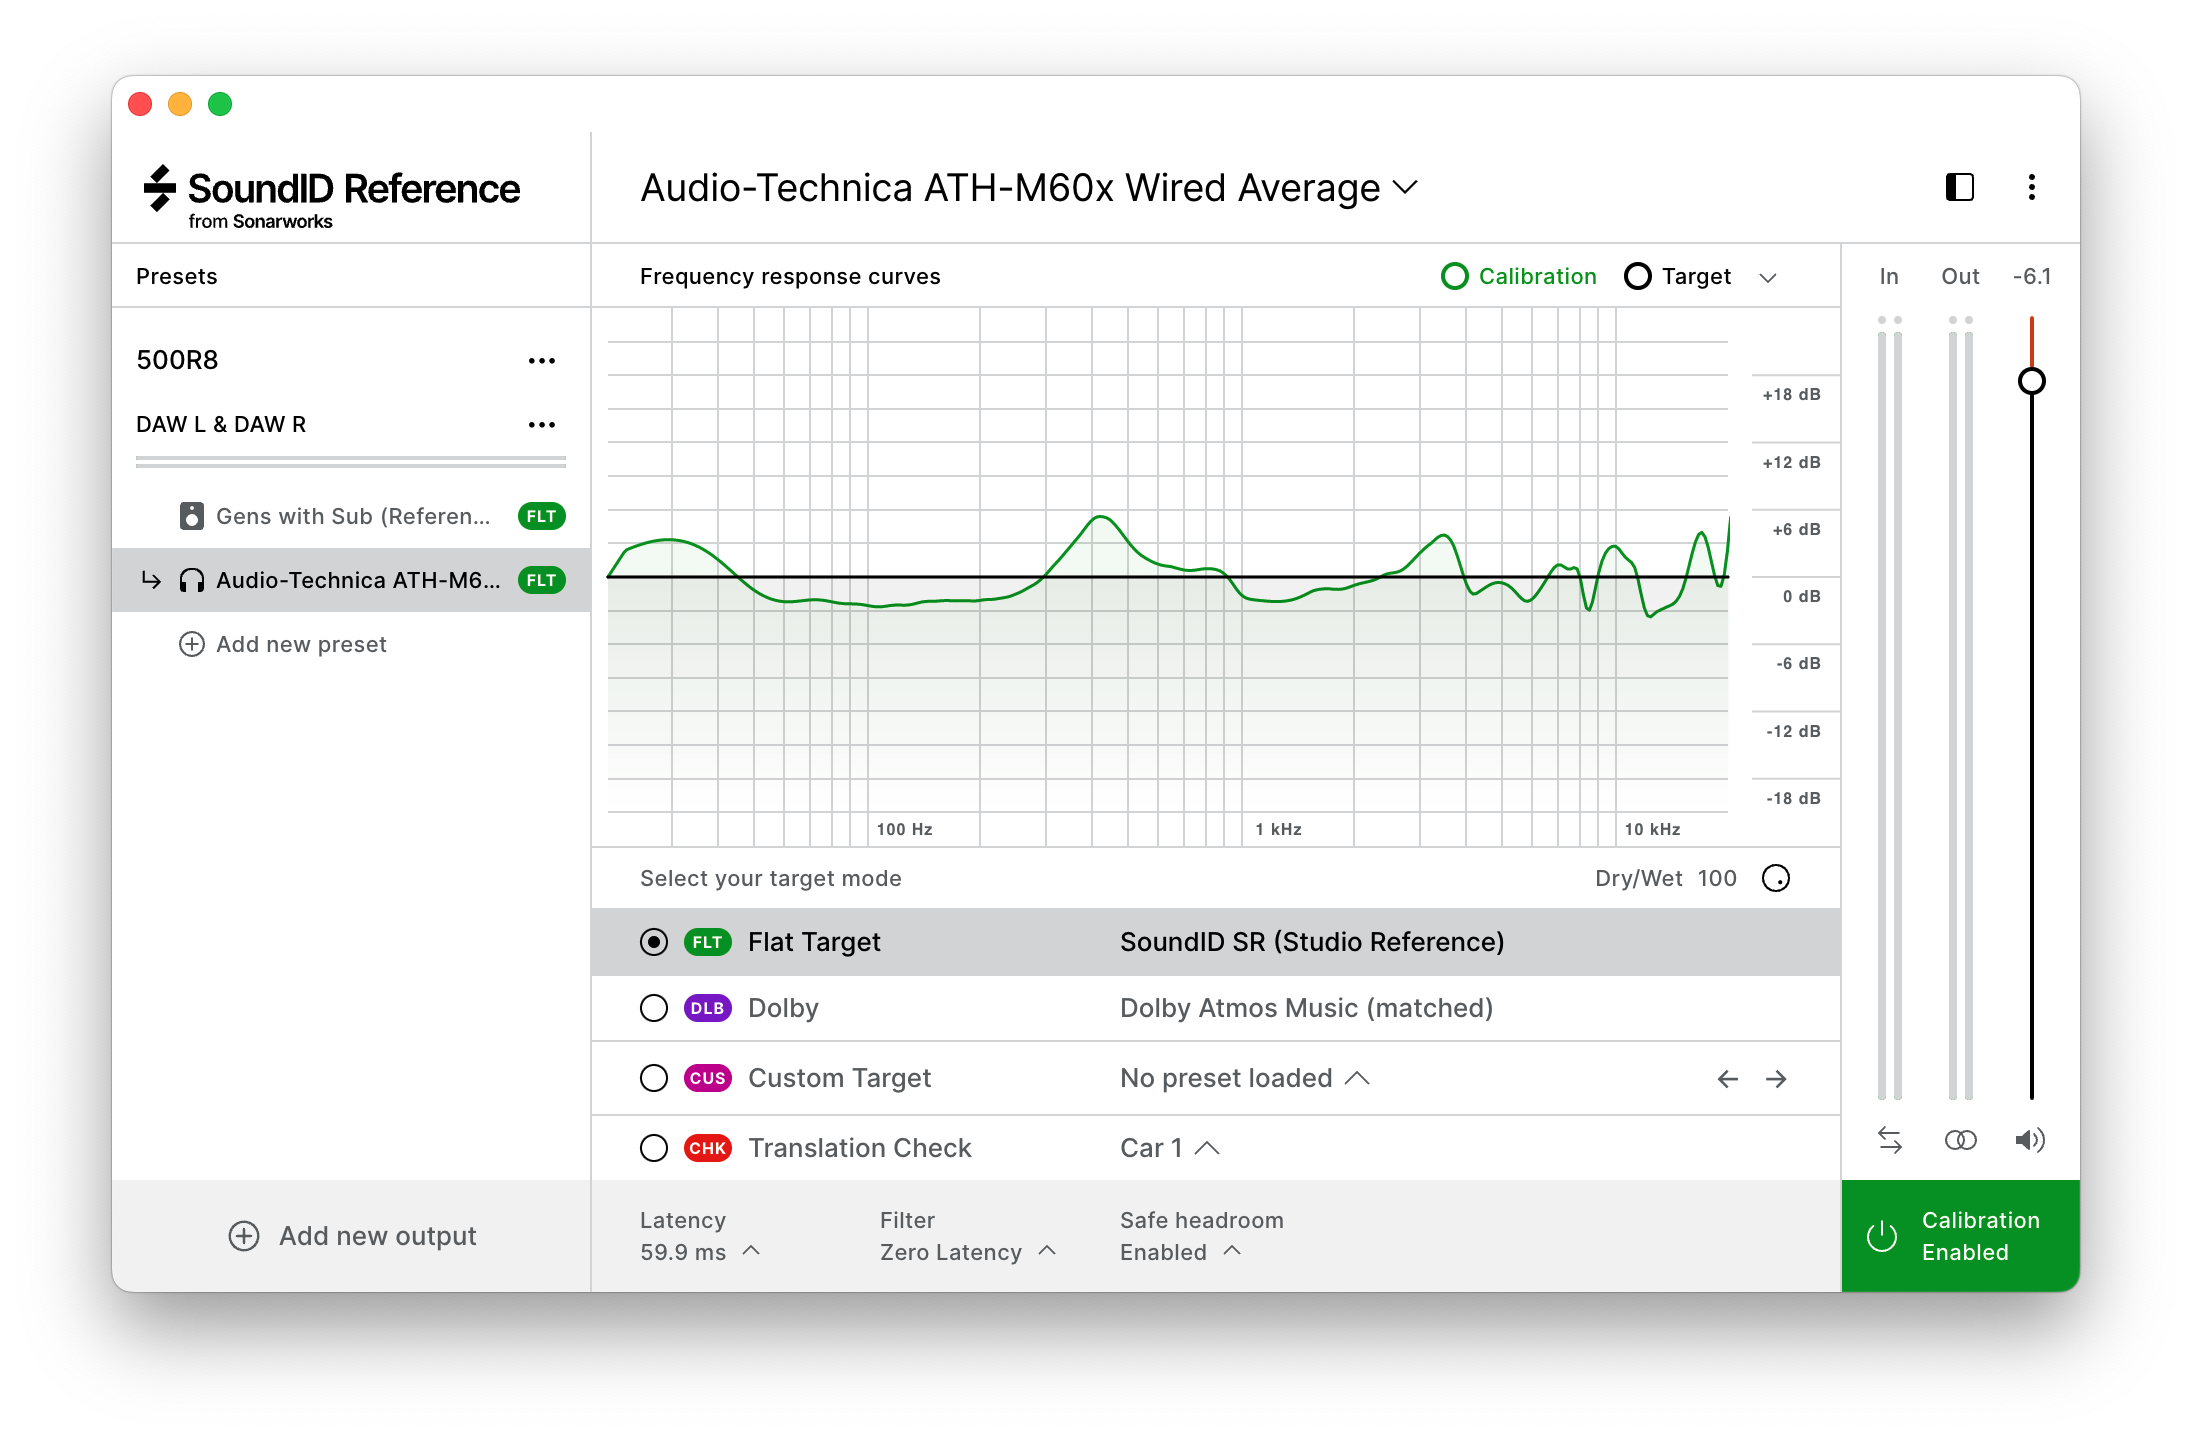Expand the Latency 59.9 ms control

tap(750, 1251)
